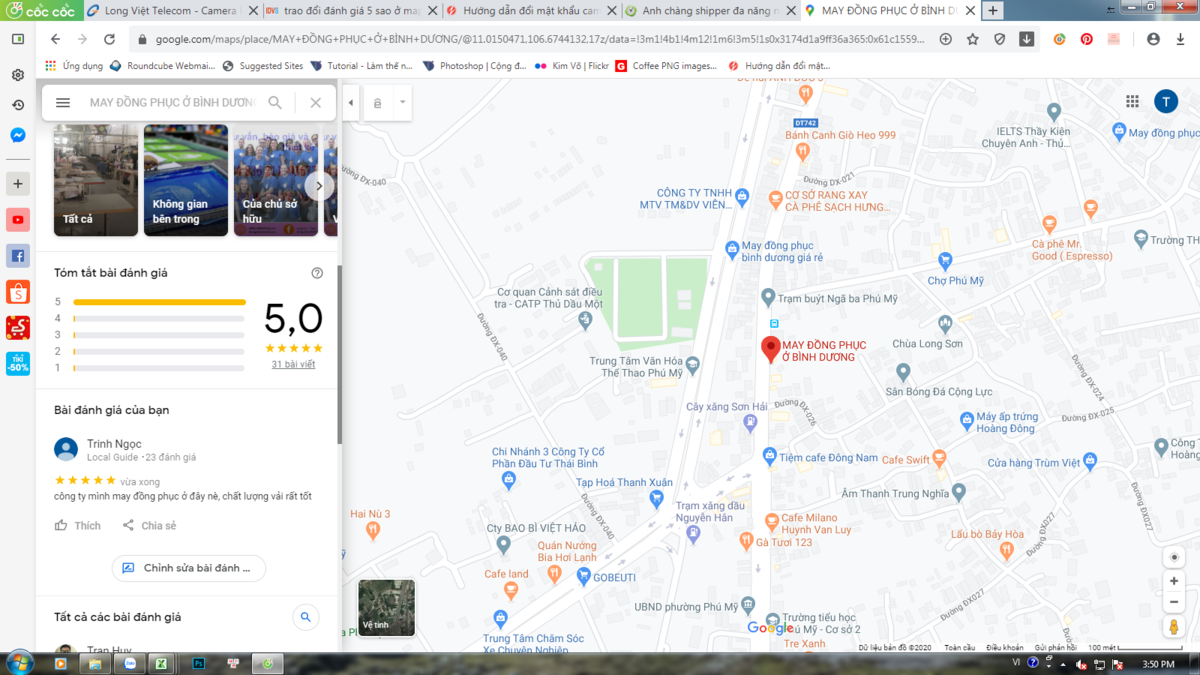
Task: Go back to previous page
Action: click(x=56, y=39)
